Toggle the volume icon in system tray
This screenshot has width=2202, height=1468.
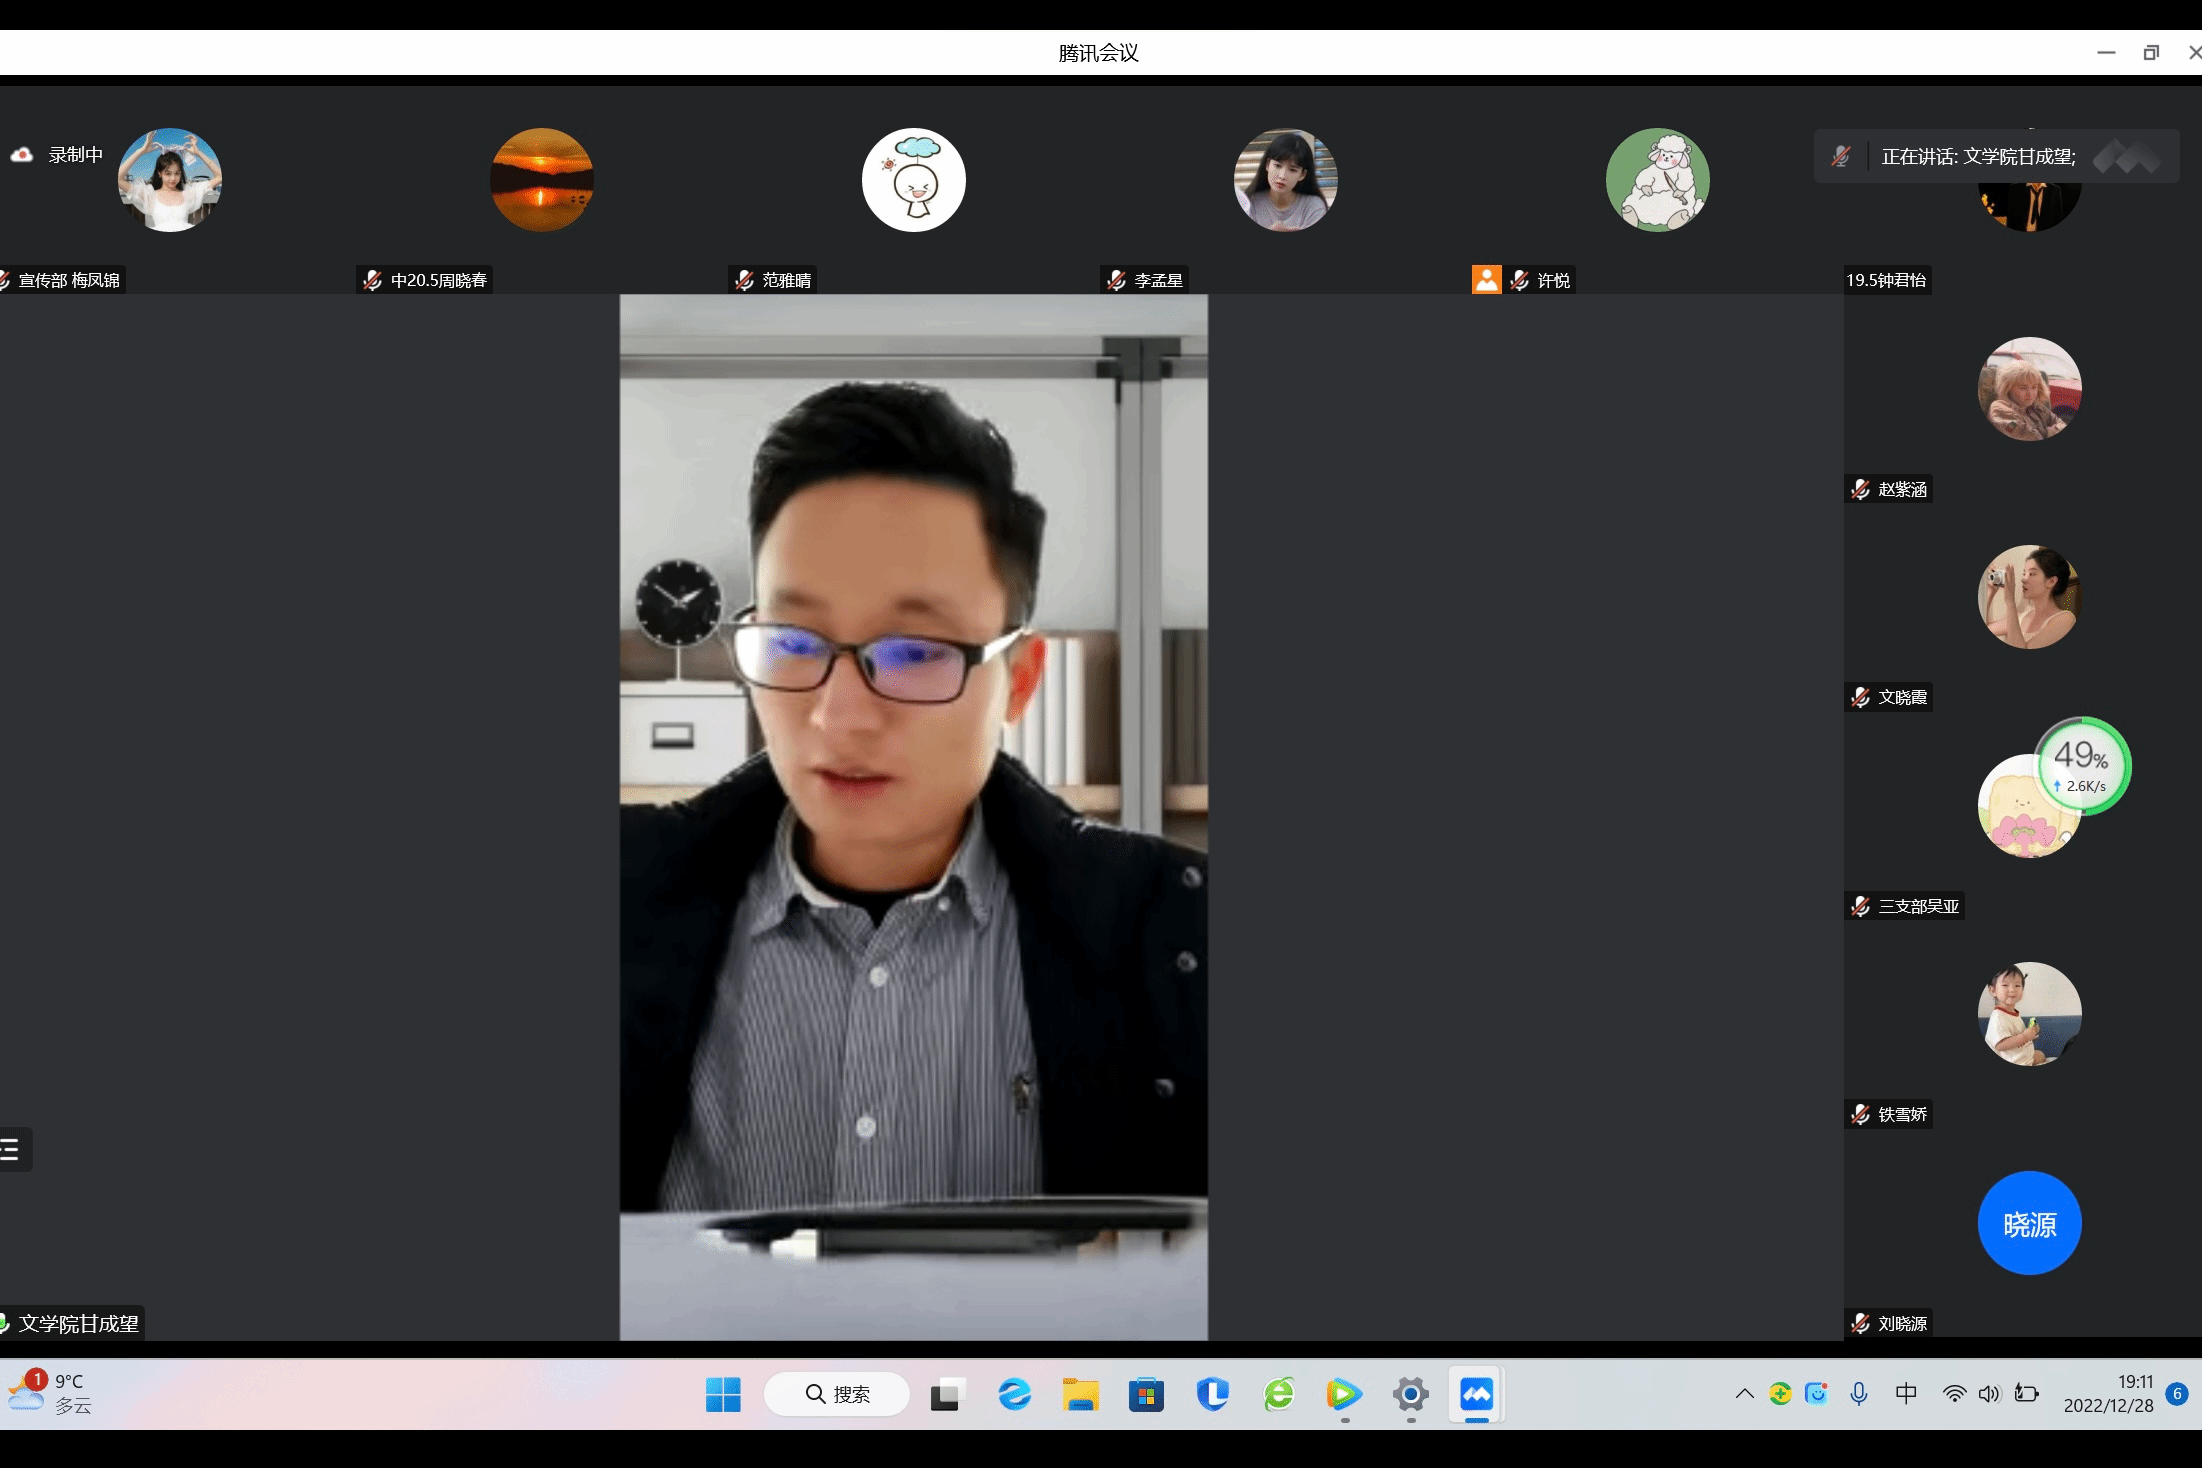click(x=1989, y=1394)
